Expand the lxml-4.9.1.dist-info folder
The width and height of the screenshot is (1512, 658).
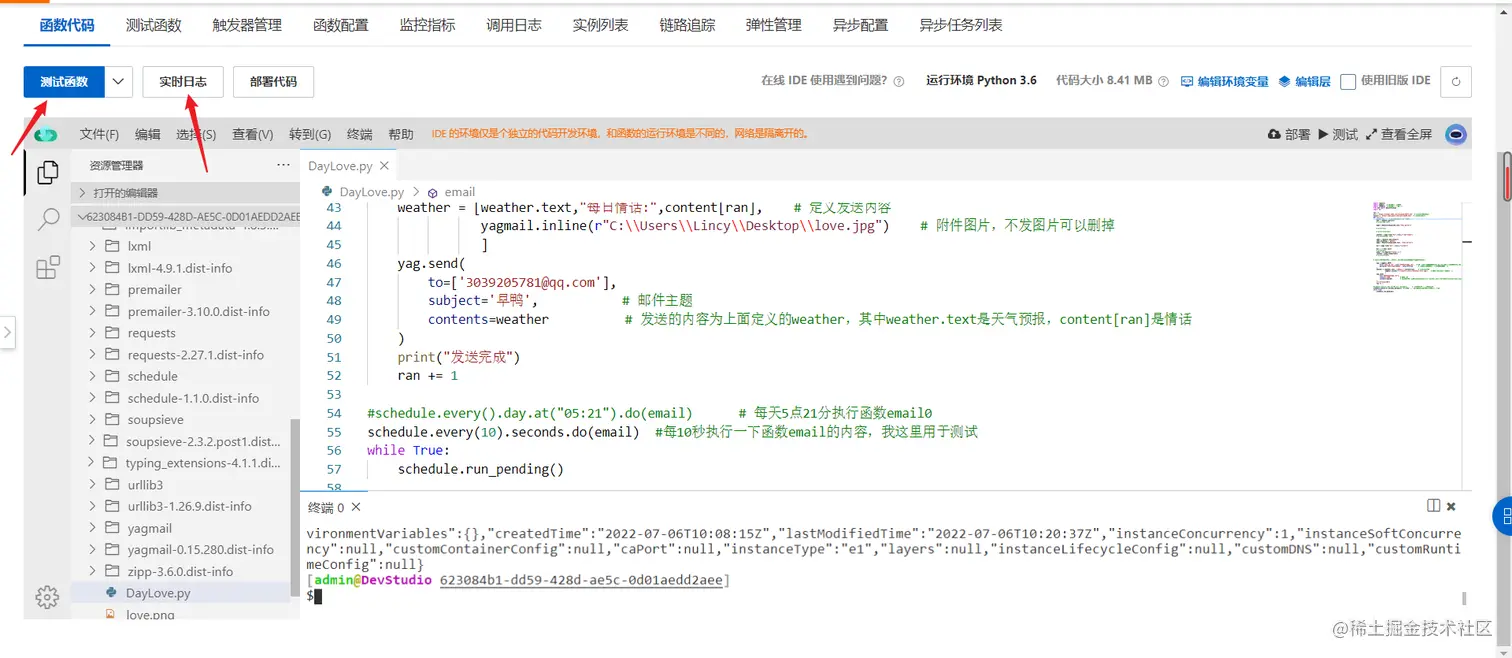coord(180,268)
